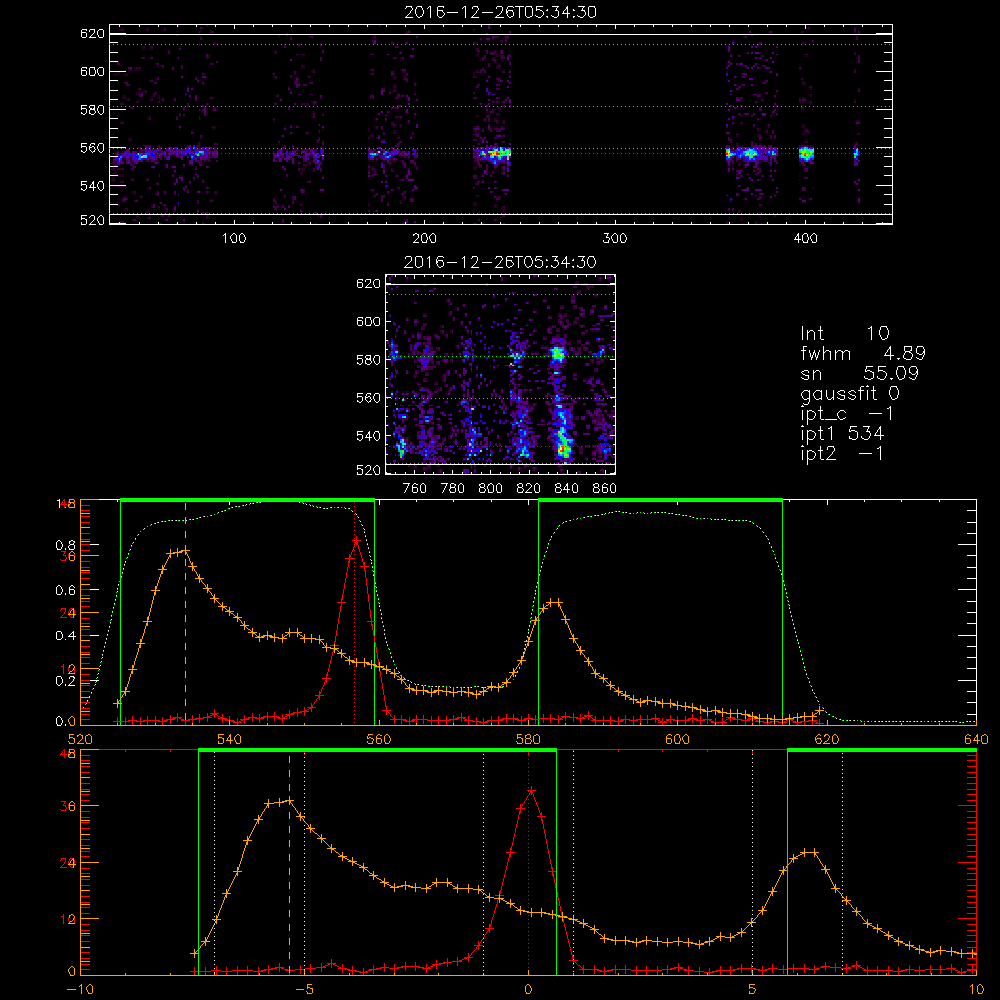Viewport: 1000px width, 1000px height.
Task: Select the 'fwhm 4.89' readout line
Action: pos(863,353)
